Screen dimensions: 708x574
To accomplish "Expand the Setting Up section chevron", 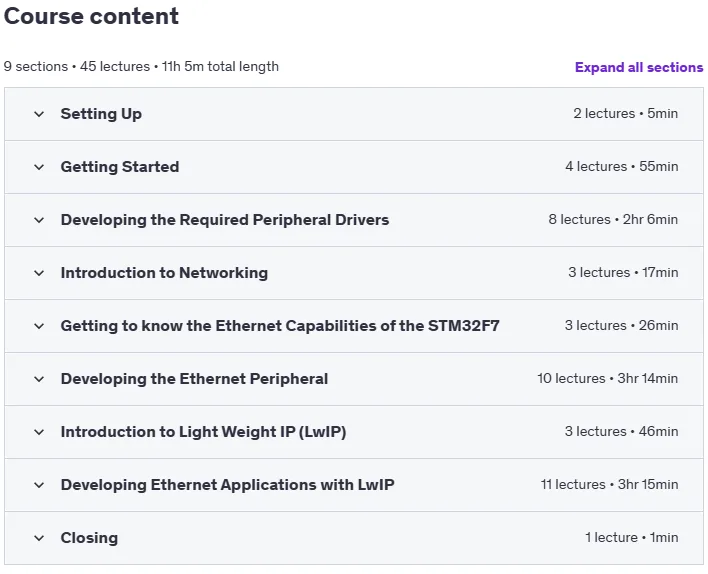I will (39, 114).
